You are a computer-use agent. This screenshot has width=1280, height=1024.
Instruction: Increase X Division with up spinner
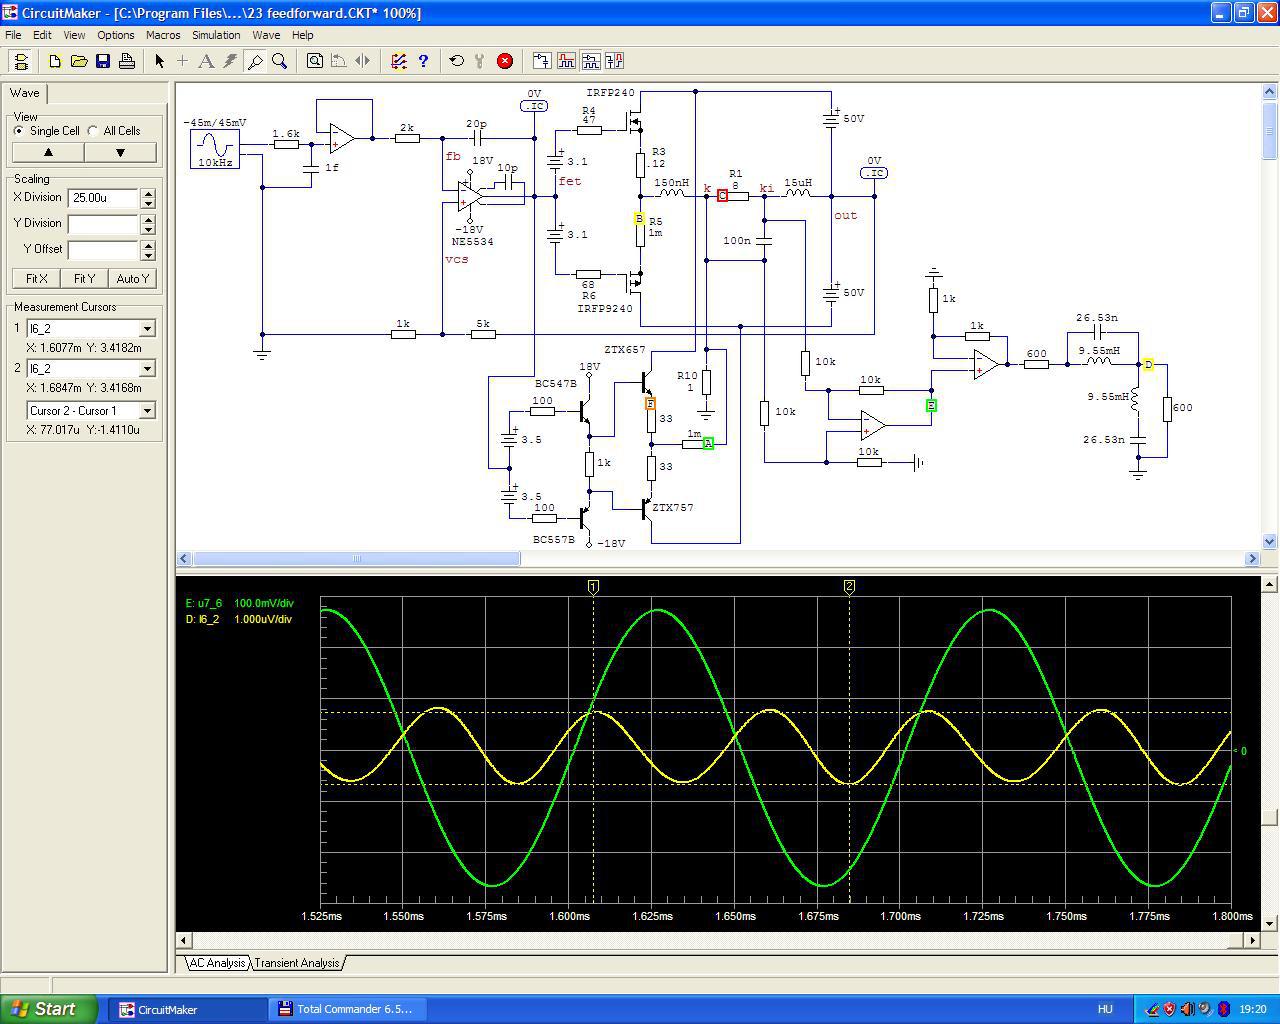(148, 193)
